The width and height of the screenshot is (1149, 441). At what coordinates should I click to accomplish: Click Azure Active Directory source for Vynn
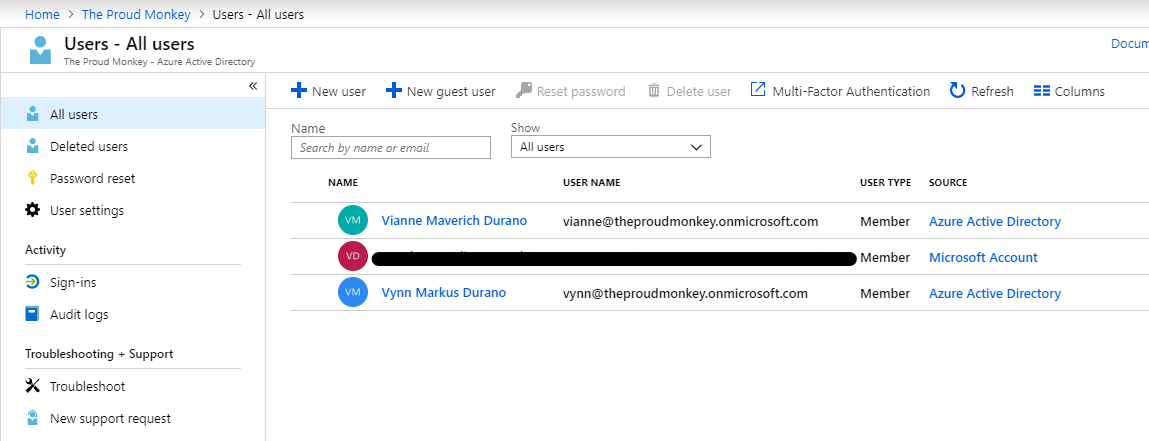(x=994, y=293)
